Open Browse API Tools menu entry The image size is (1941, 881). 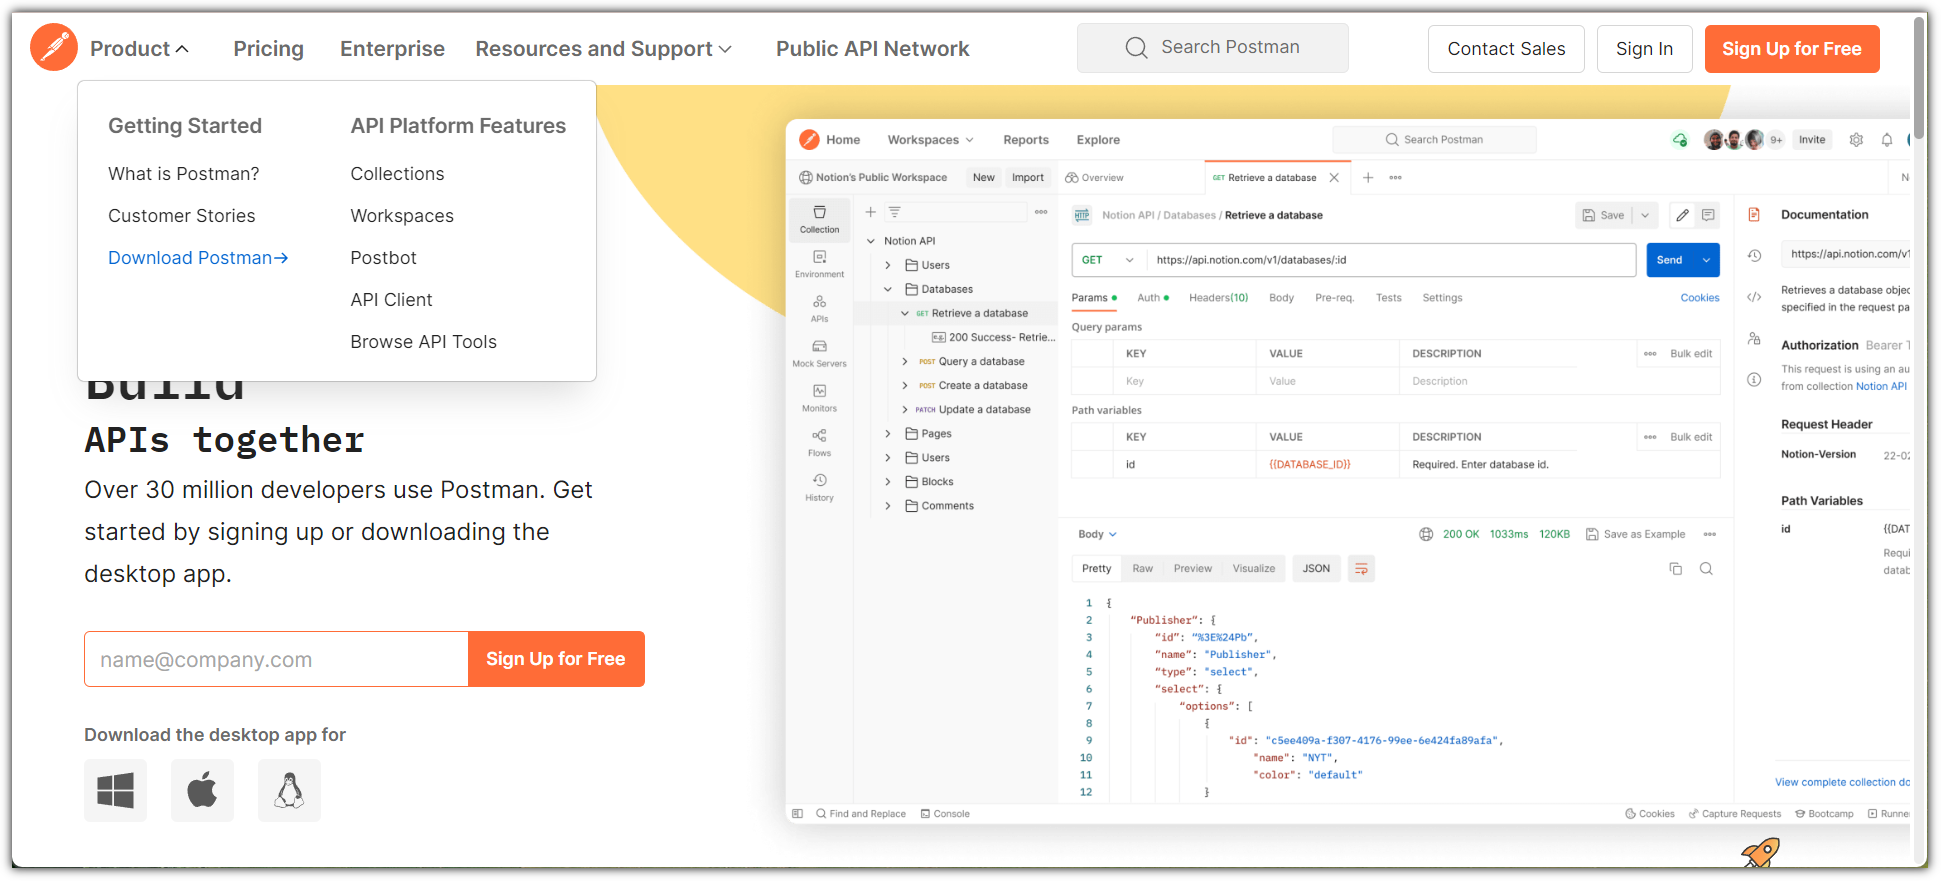point(423,342)
